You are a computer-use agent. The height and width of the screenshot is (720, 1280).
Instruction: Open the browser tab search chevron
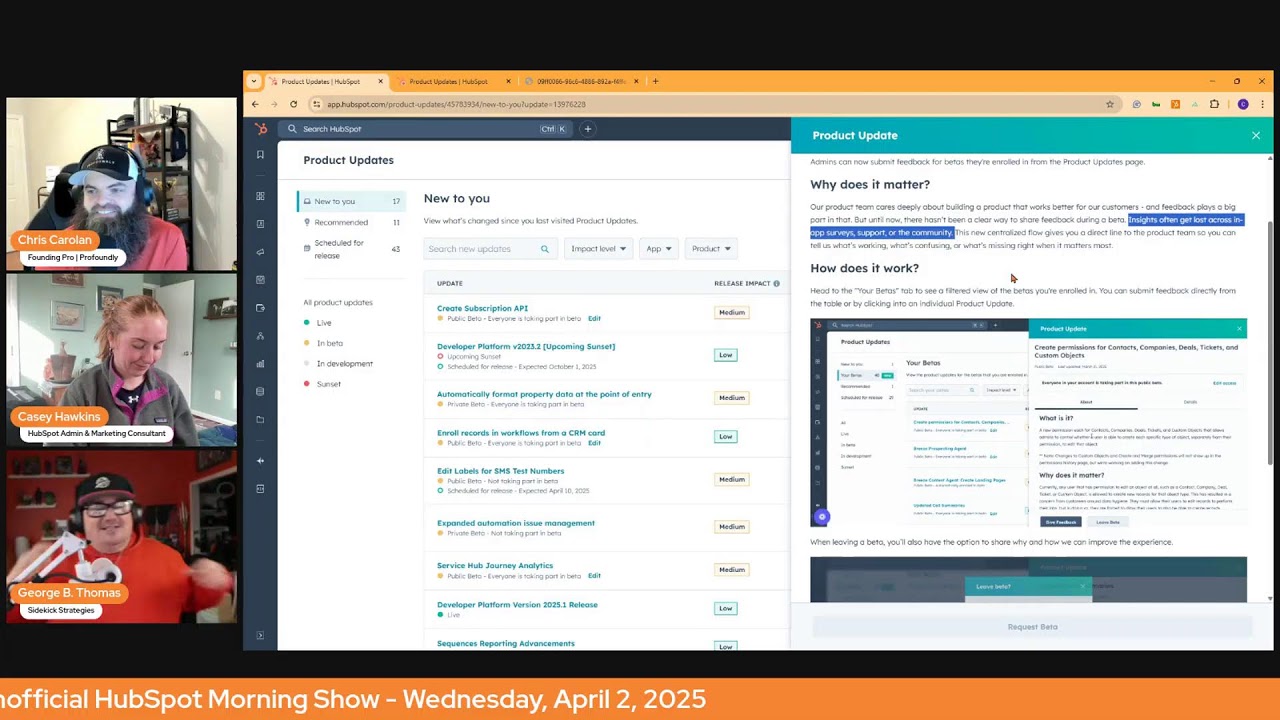253,81
